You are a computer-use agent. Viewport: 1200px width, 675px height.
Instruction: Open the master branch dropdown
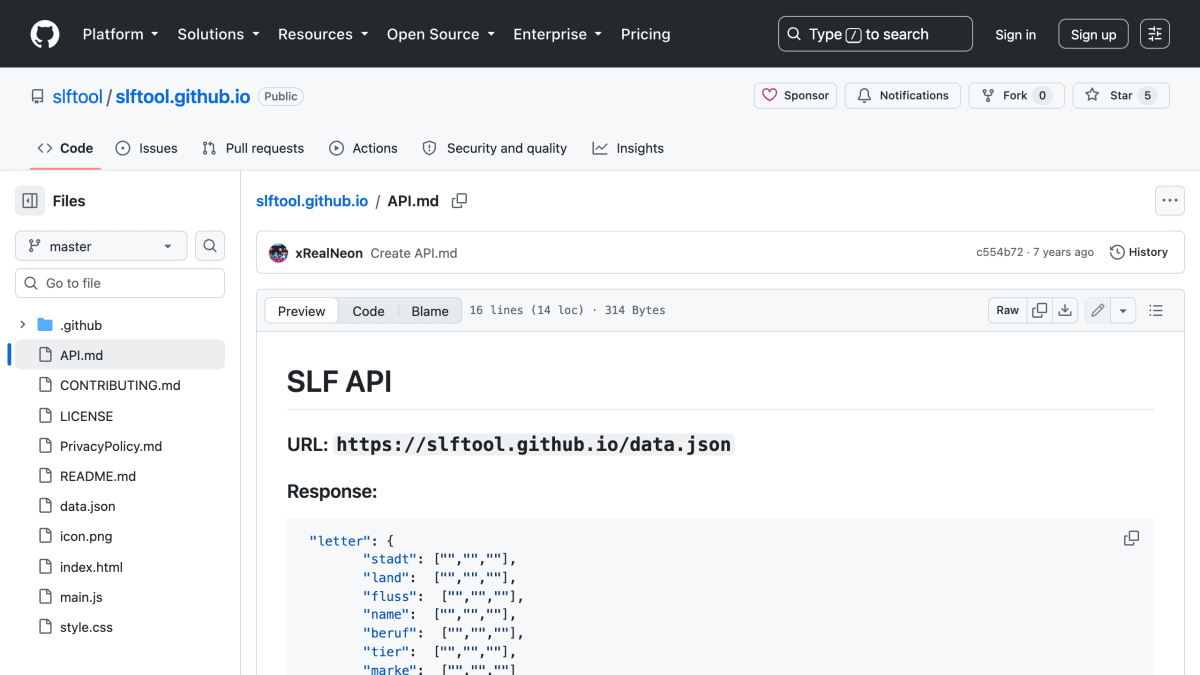pyautogui.click(x=101, y=246)
